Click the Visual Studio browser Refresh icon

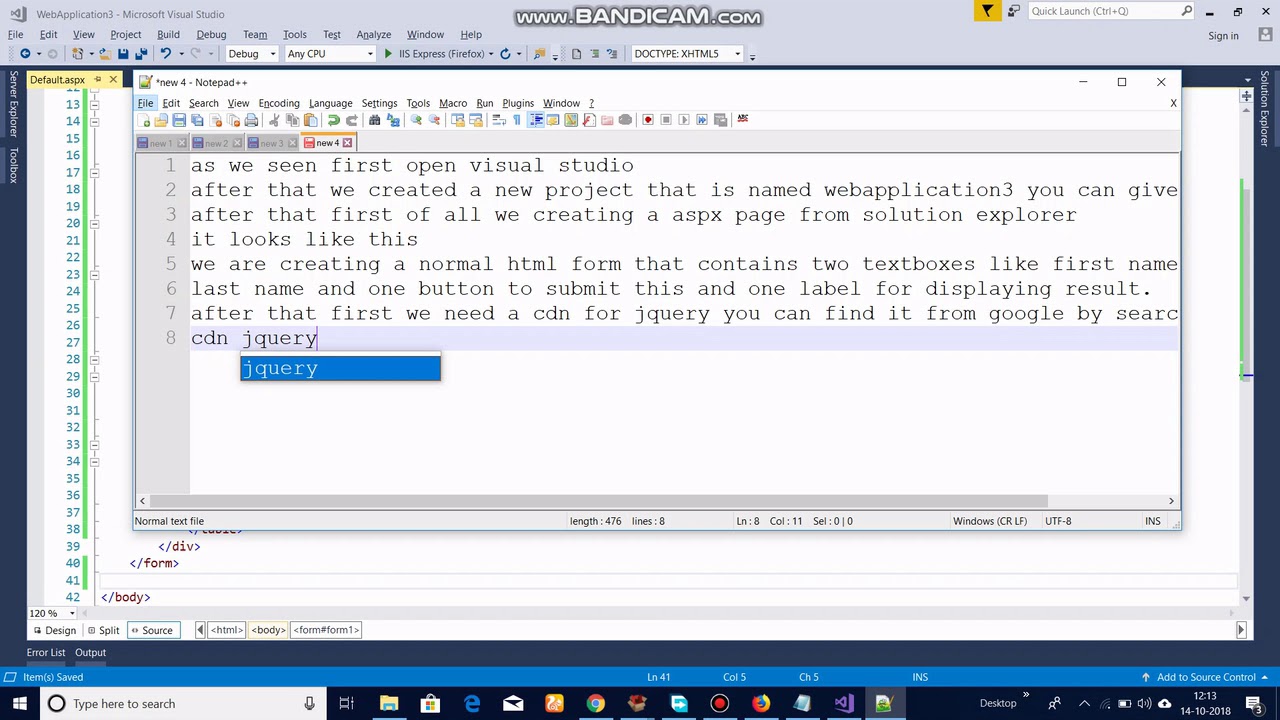pyautogui.click(x=505, y=54)
